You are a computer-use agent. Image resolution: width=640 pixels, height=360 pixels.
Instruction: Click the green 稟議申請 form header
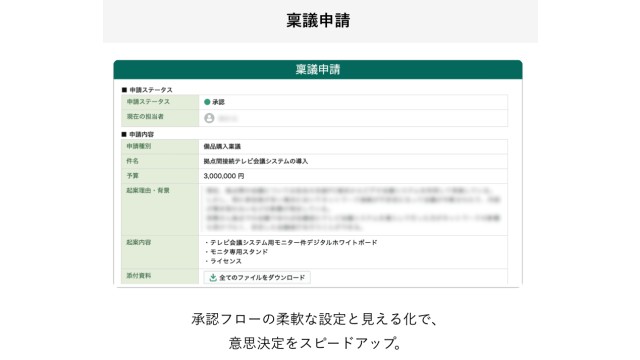pyautogui.click(x=318, y=69)
